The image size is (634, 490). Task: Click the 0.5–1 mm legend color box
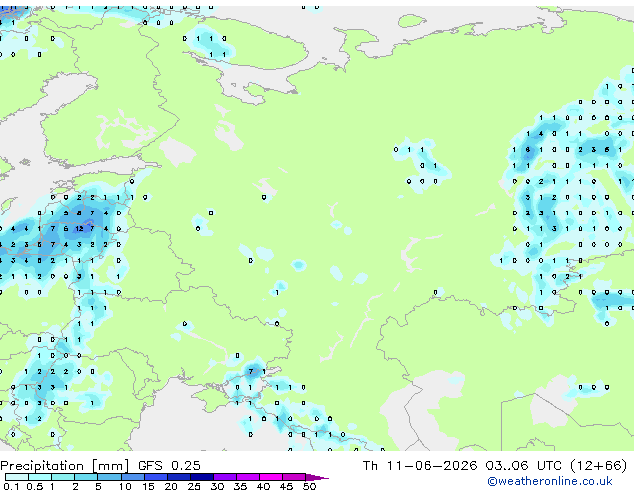[x=40, y=477]
